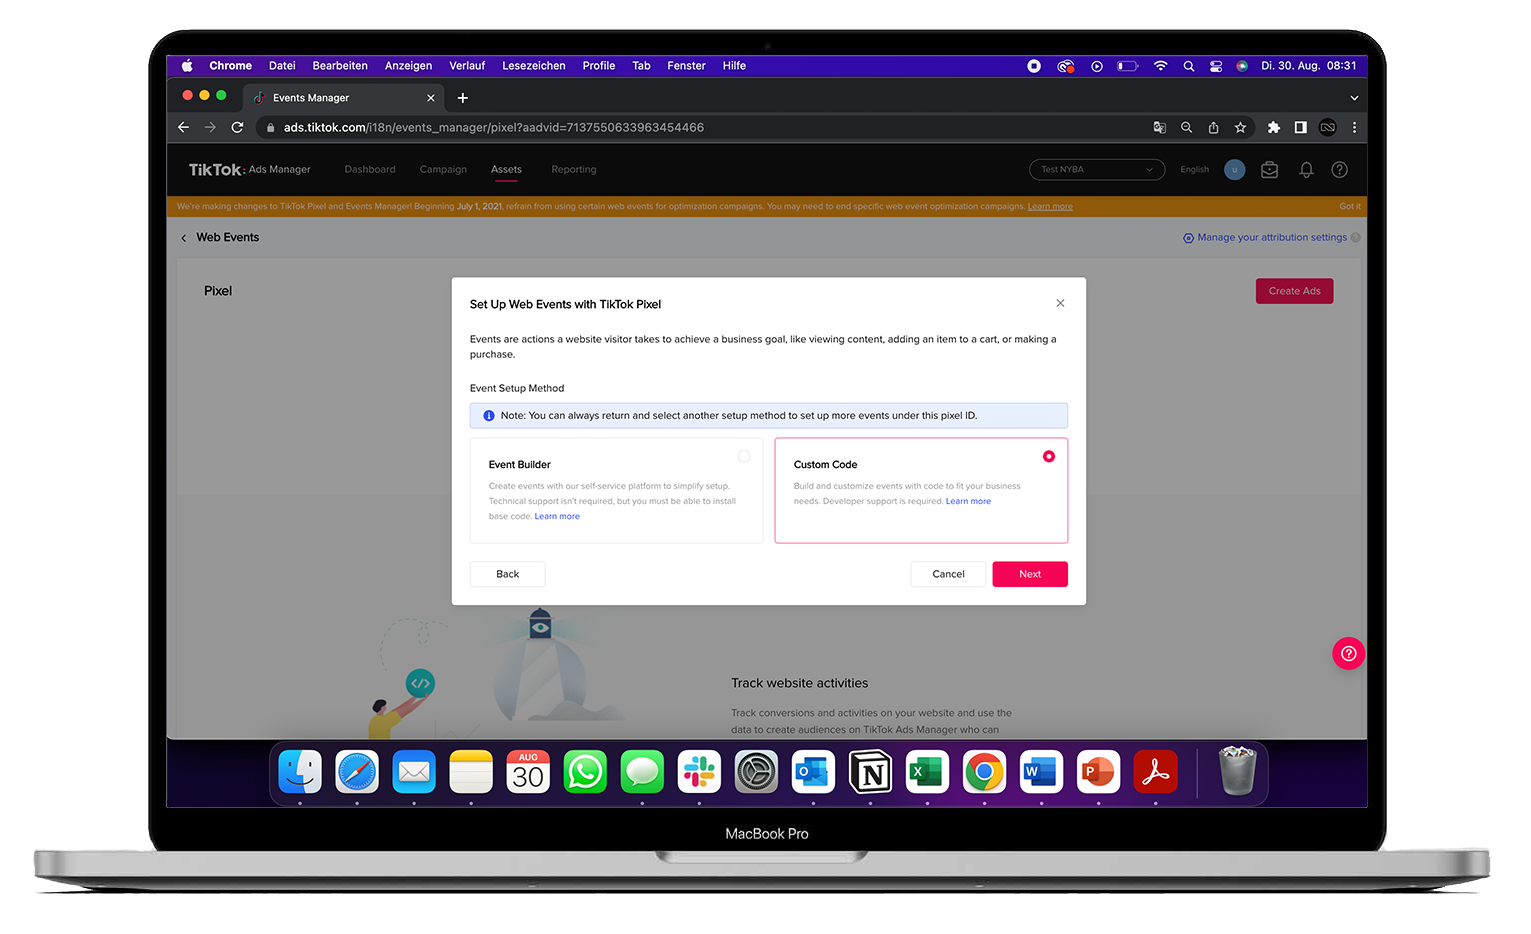Screen dimensions: 1531x934
Task: Select the Event Builder radio button
Action: (x=744, y=456)
